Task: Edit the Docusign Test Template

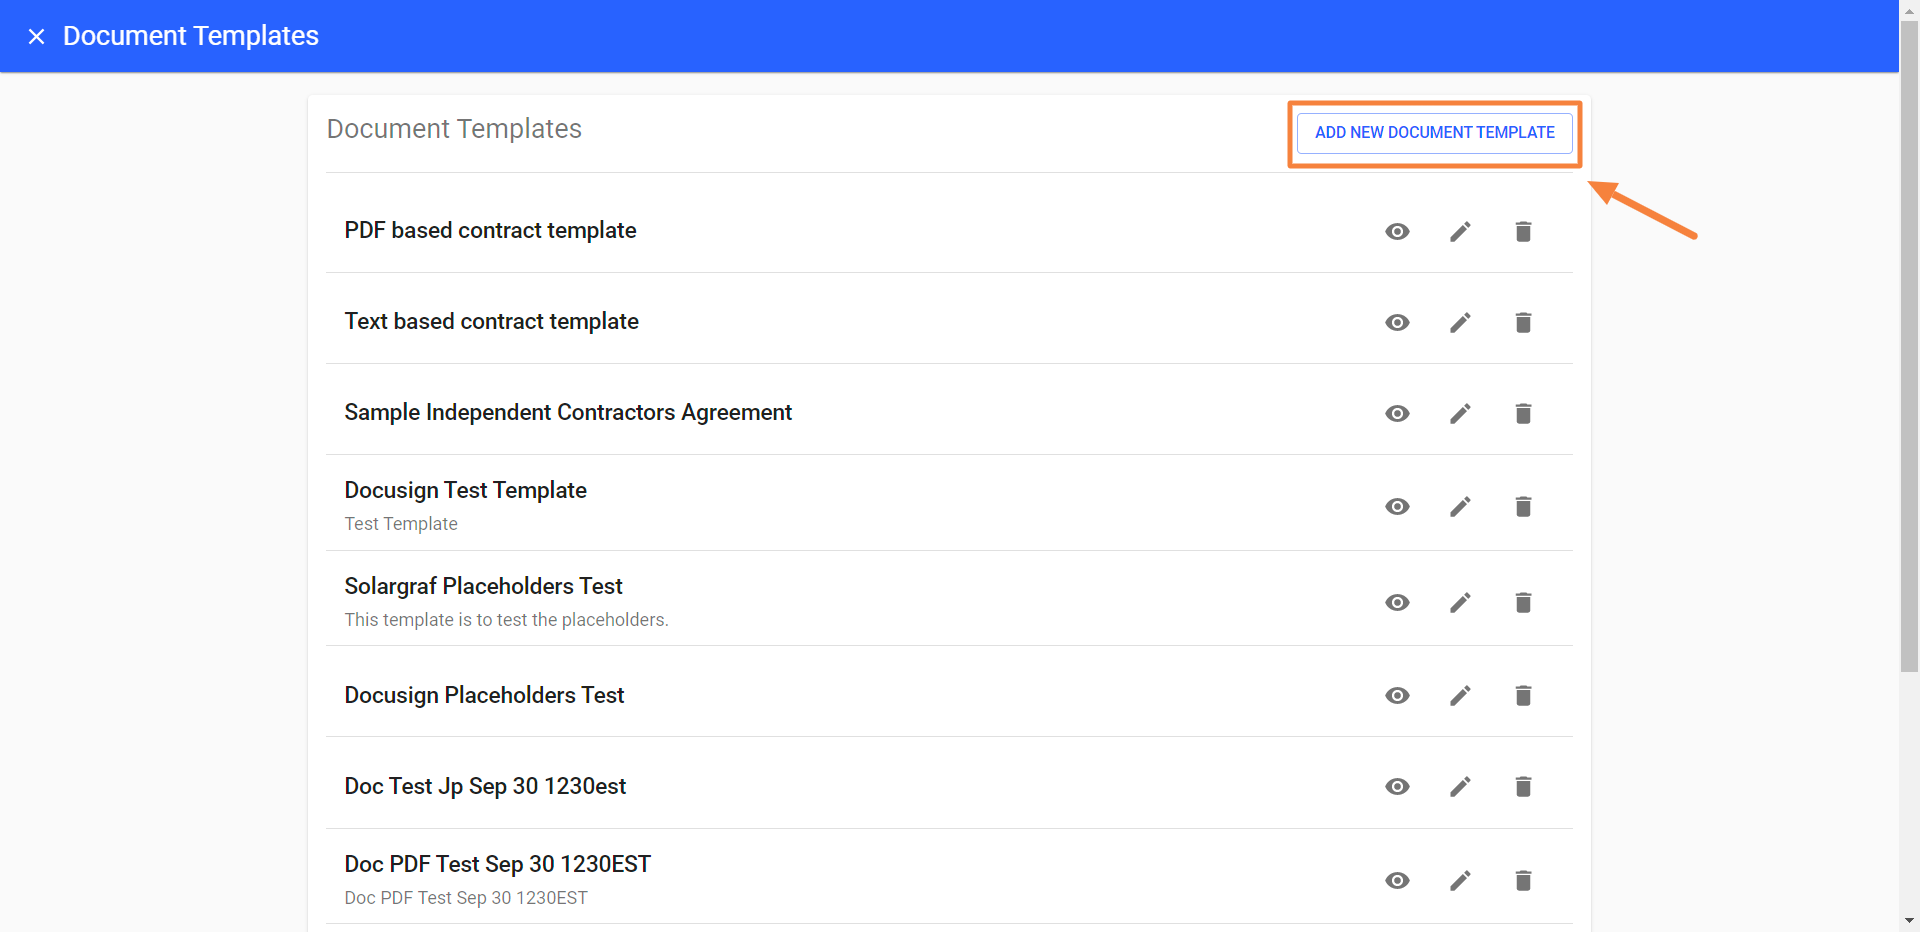Action: (x=1460, y=507)
